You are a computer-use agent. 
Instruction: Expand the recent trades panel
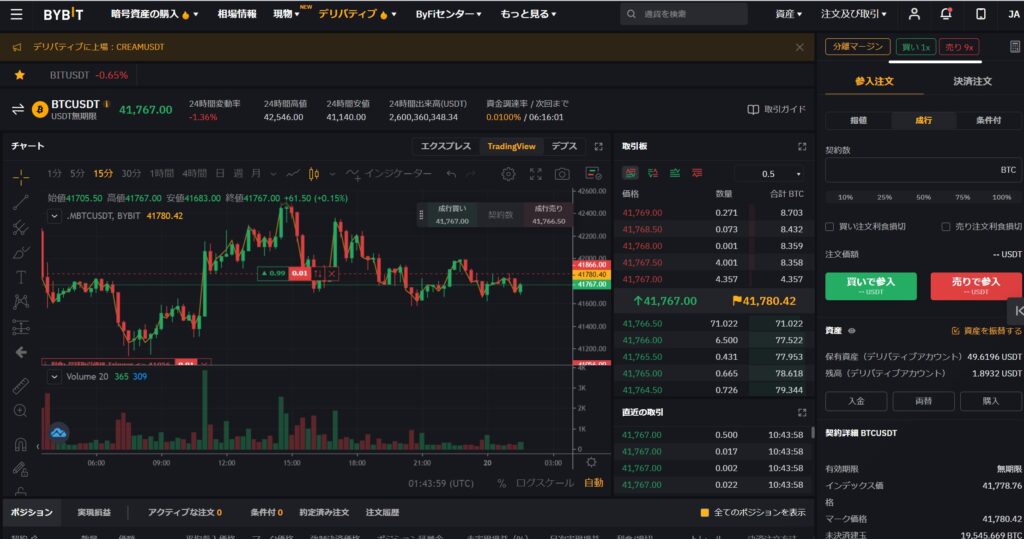[802, 412]
